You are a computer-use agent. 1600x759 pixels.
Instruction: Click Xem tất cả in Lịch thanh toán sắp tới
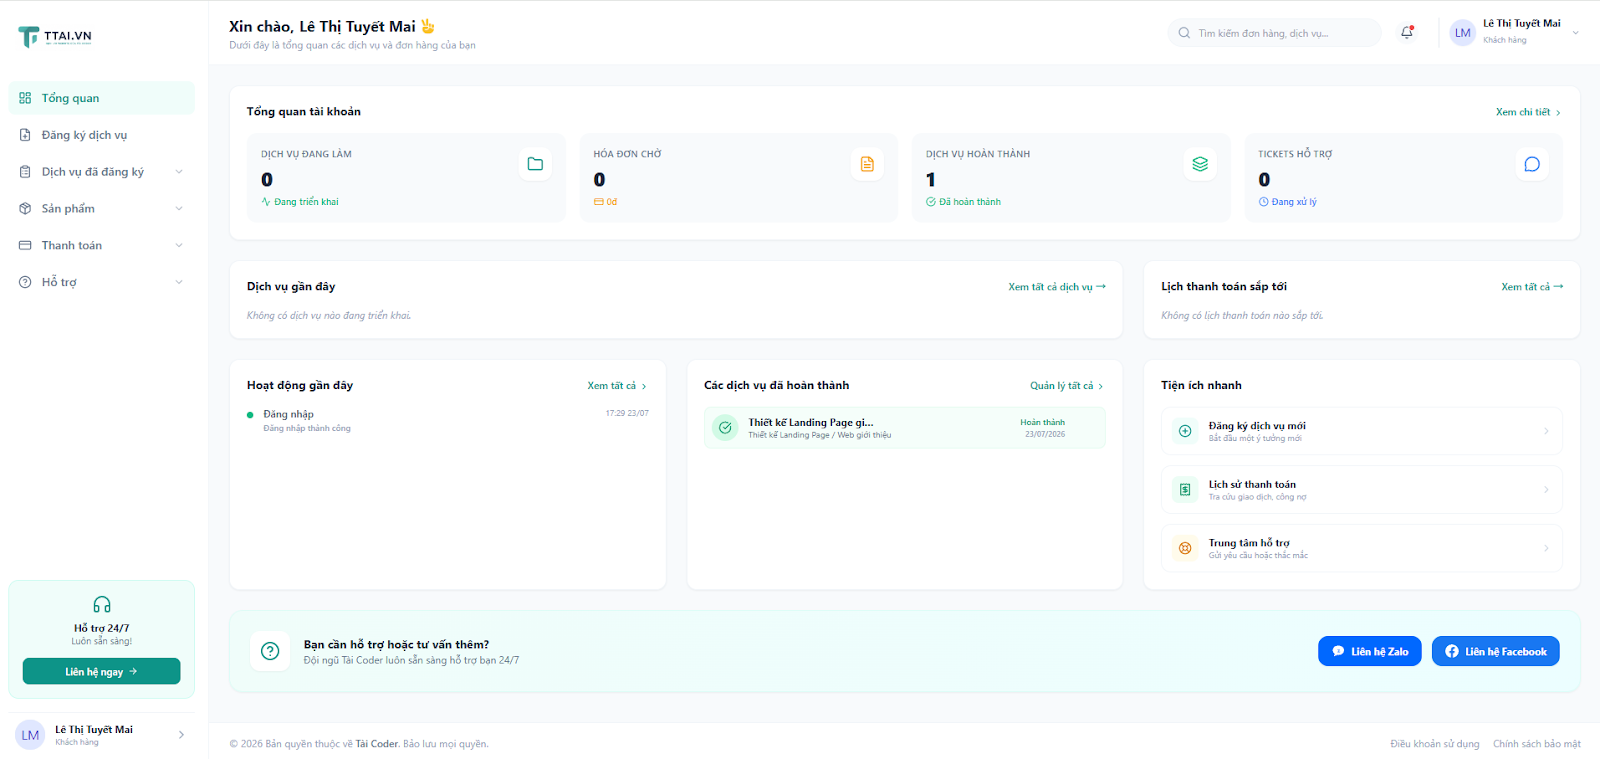click(x=1532, y=287)
